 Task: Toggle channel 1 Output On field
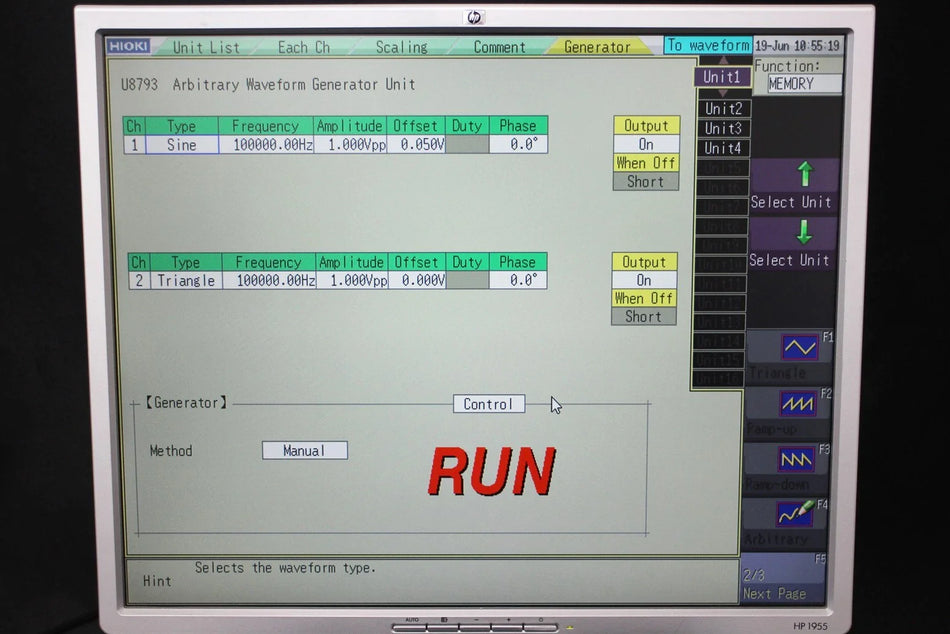[x=646, y=144]
